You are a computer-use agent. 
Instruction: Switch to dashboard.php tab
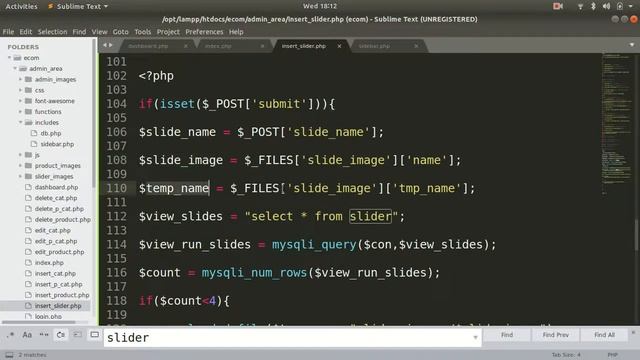point(149,46)
